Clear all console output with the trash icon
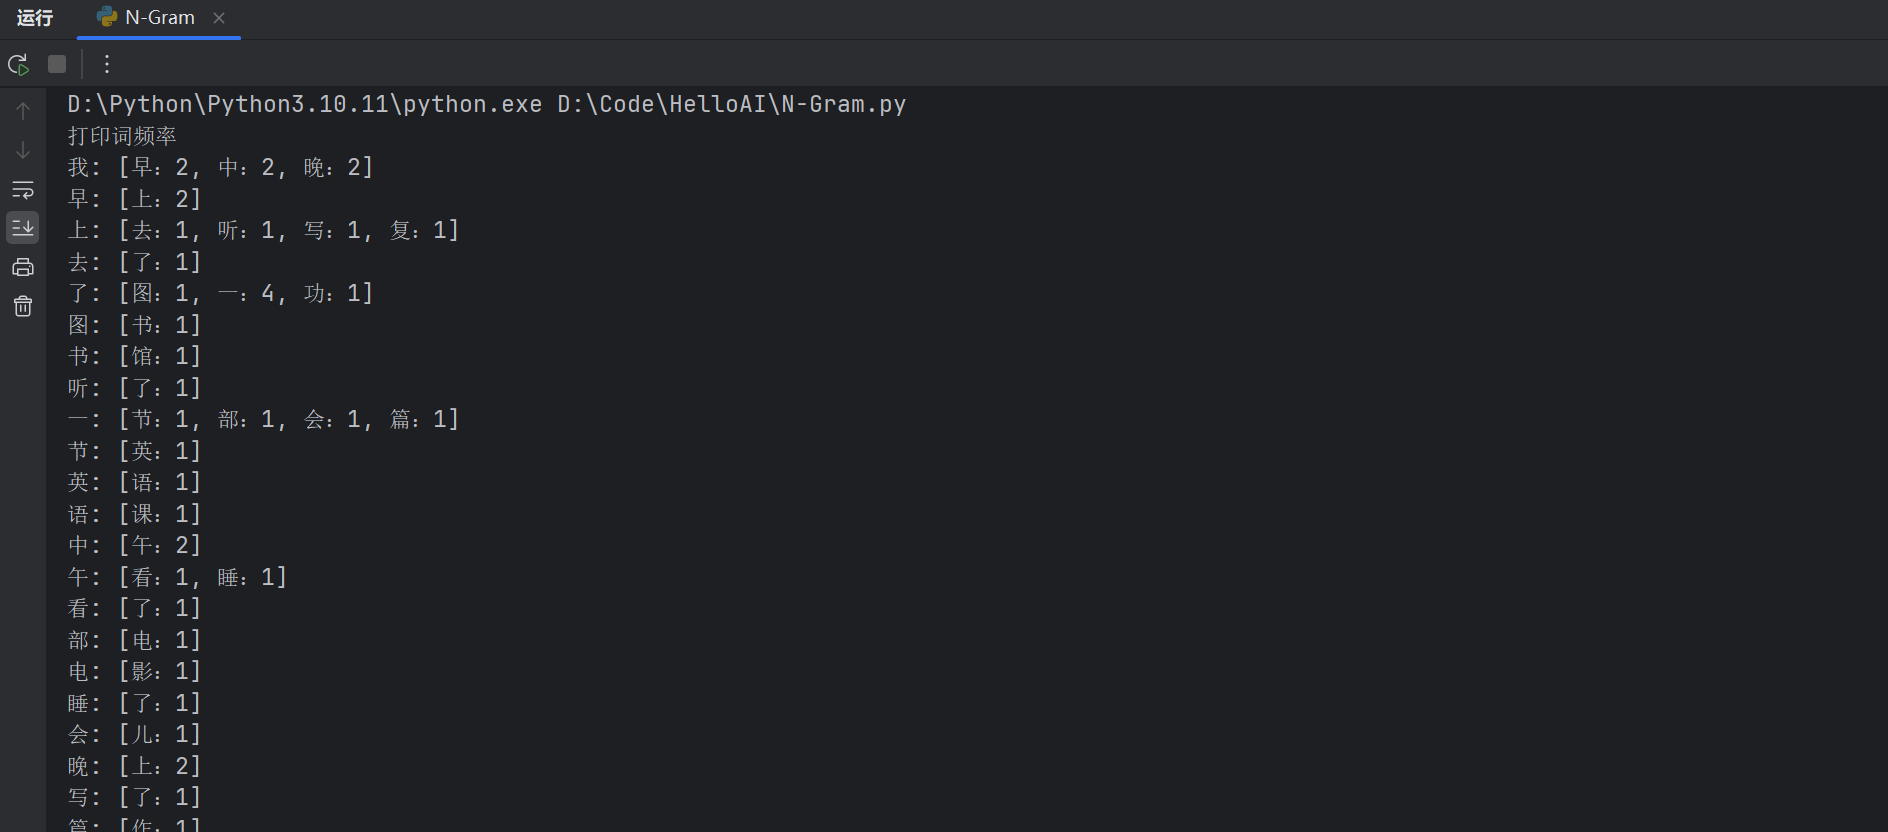The height and width of the screenshot is (832, 1888). point(23,306)
